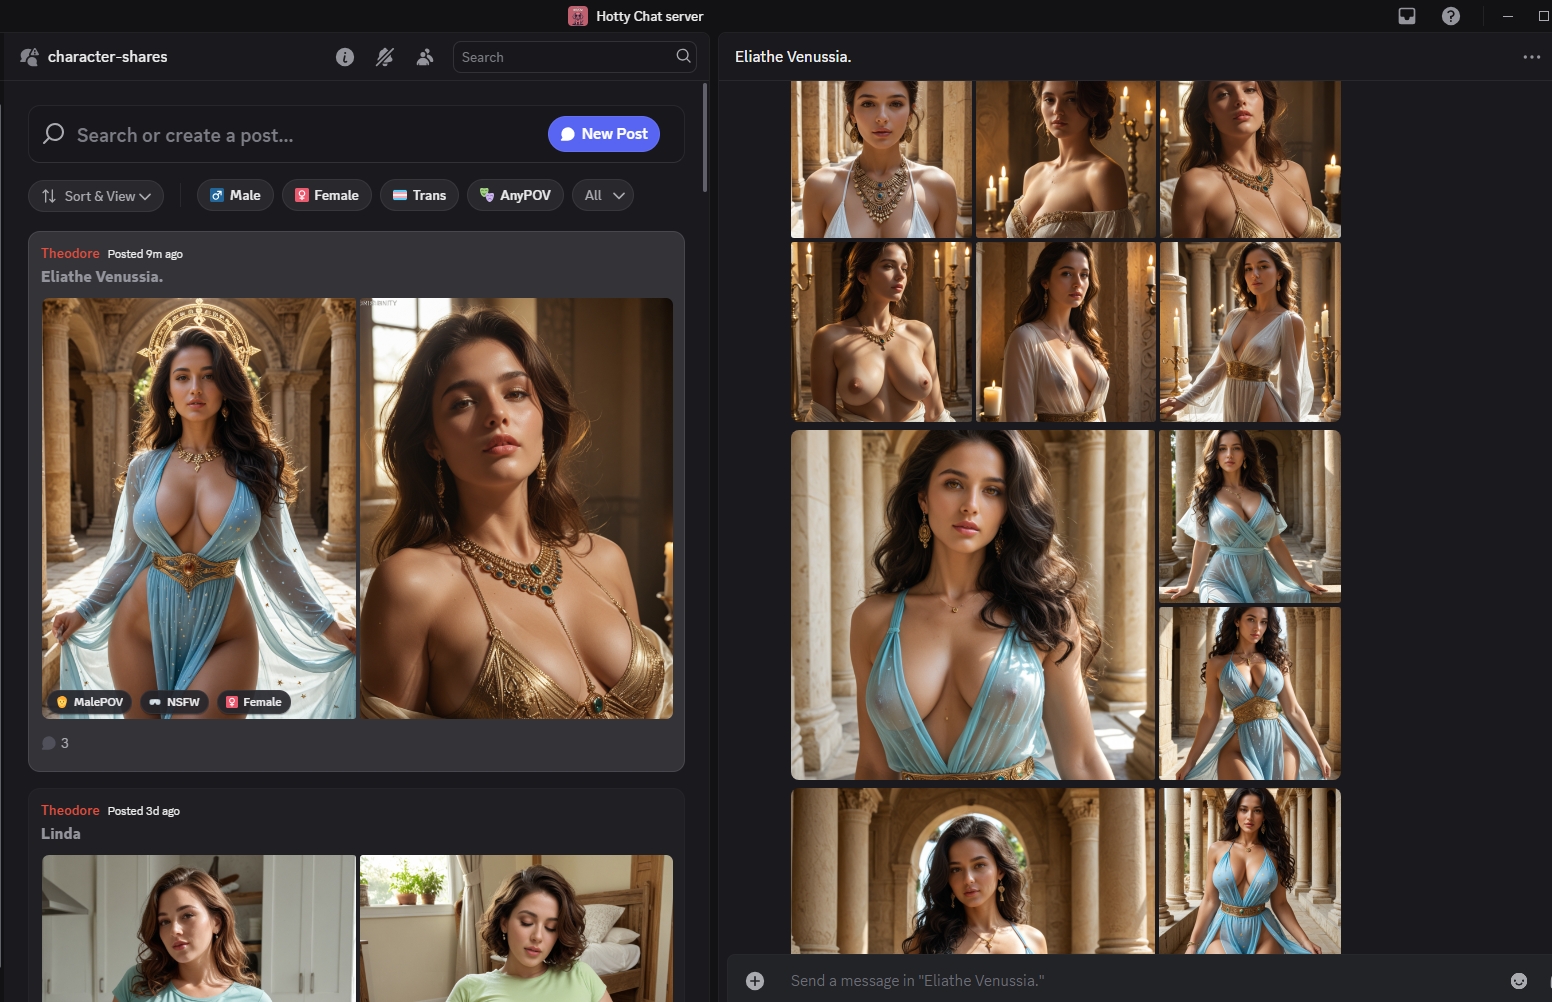This screenshot has height=1002, width=1552.
Task: Click the forum post list scrollbar
Action: click(705, 137)
